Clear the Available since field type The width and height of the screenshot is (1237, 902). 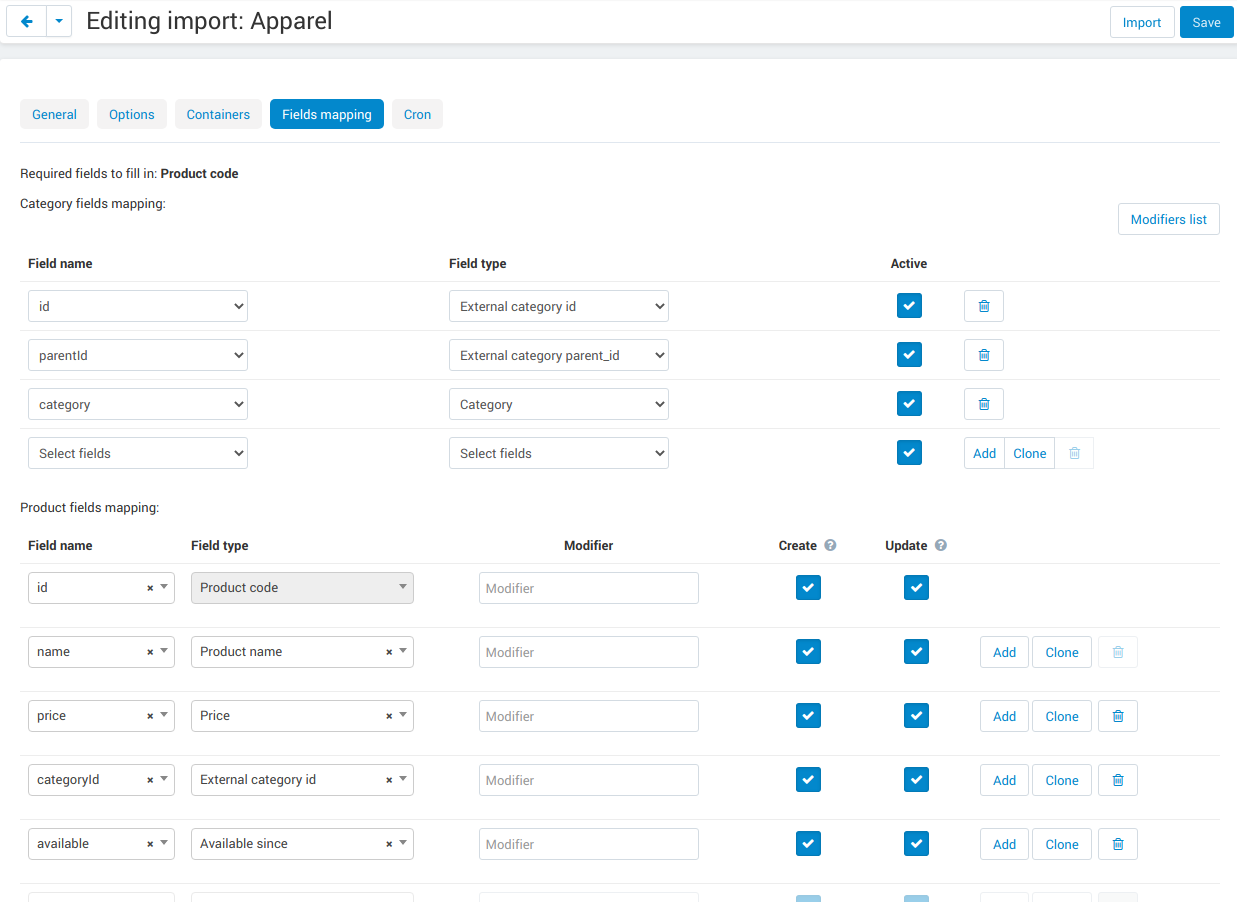tap(389, 844)
